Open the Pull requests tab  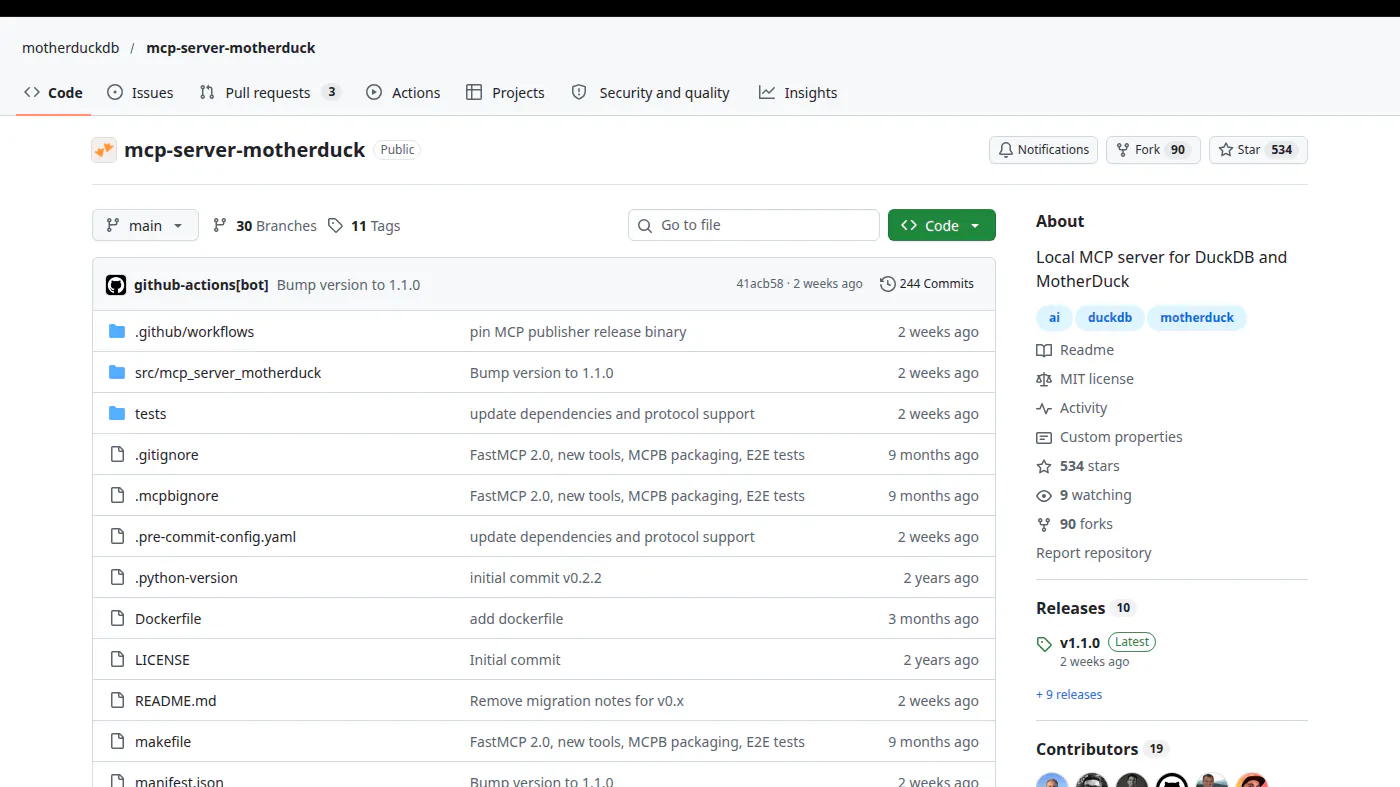click(x=270, y=93)
